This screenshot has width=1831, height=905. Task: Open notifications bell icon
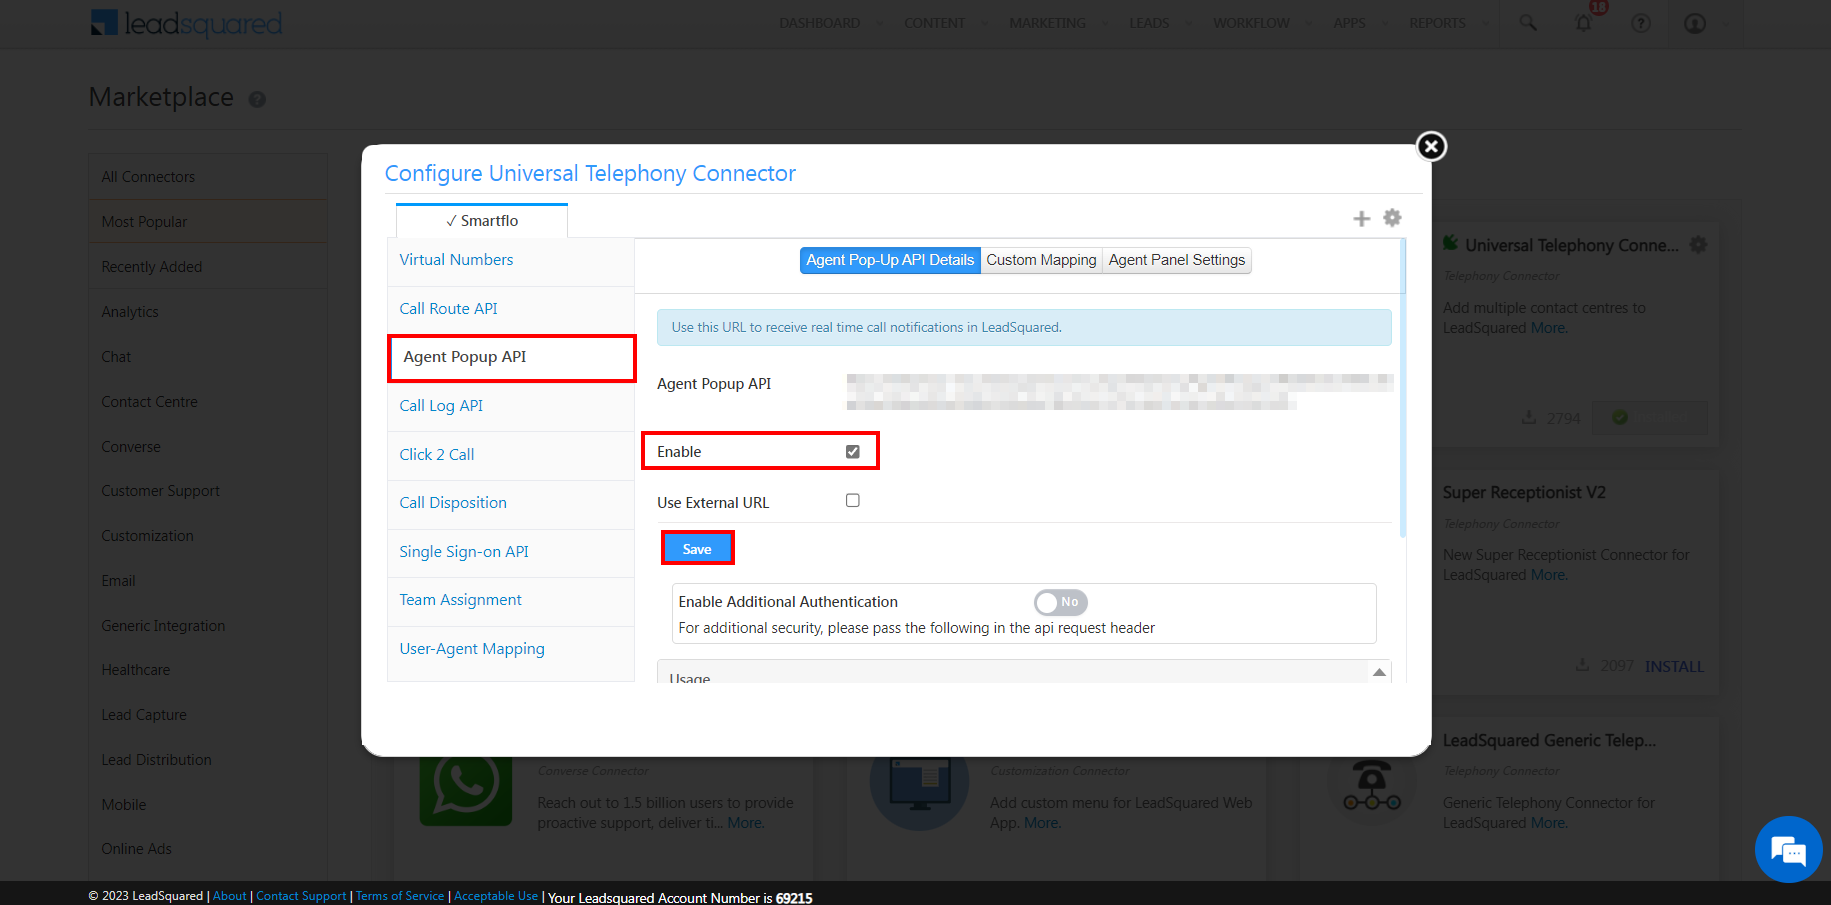click(1583, 22)
